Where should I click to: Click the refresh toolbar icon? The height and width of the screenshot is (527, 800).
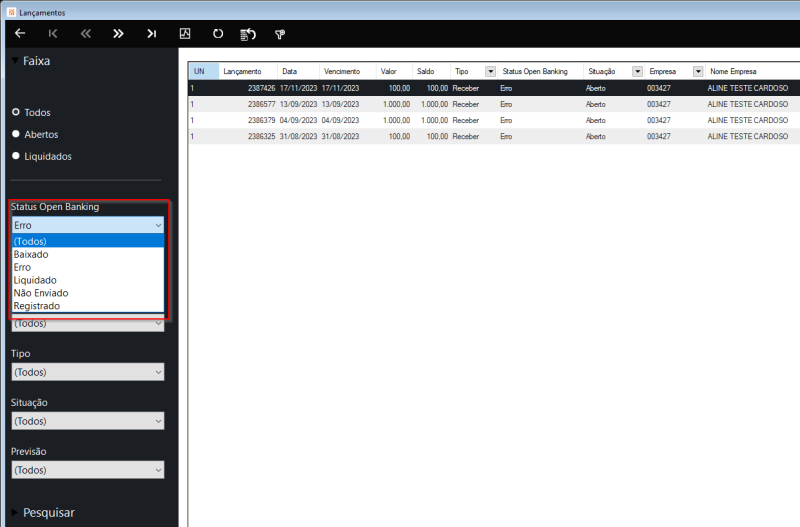coord(218,34)
